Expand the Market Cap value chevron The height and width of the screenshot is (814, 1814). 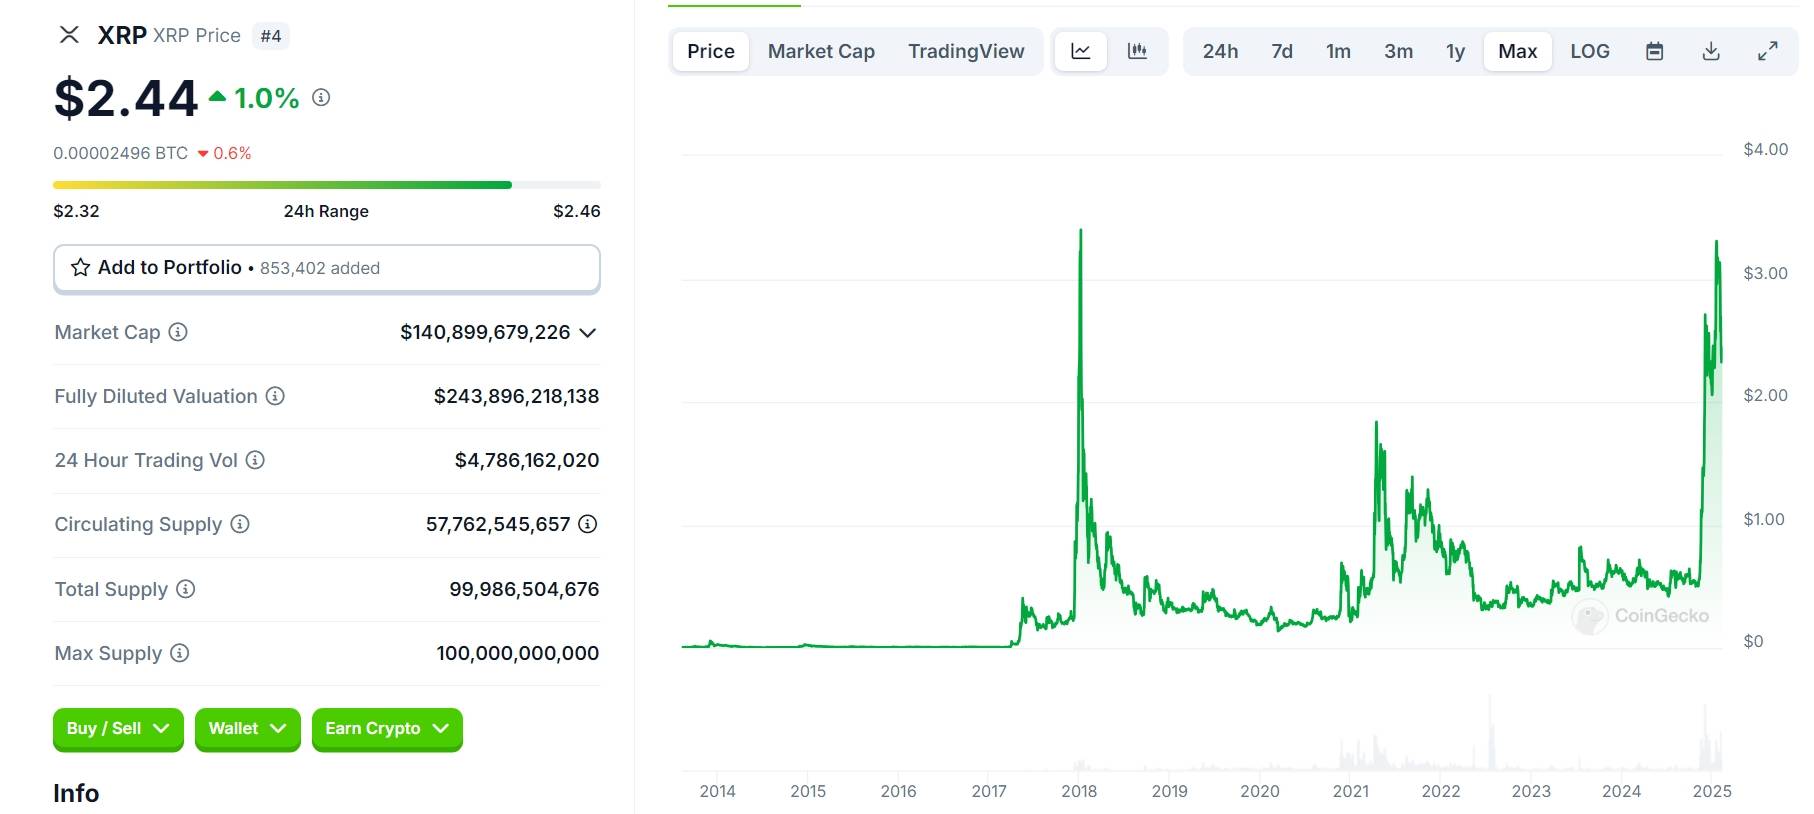(588, 333)
